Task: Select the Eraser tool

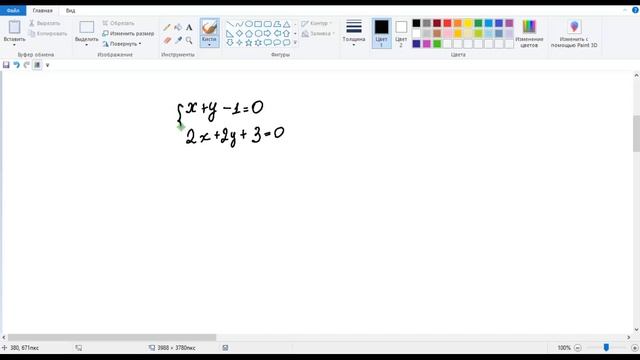Action: 167,40
